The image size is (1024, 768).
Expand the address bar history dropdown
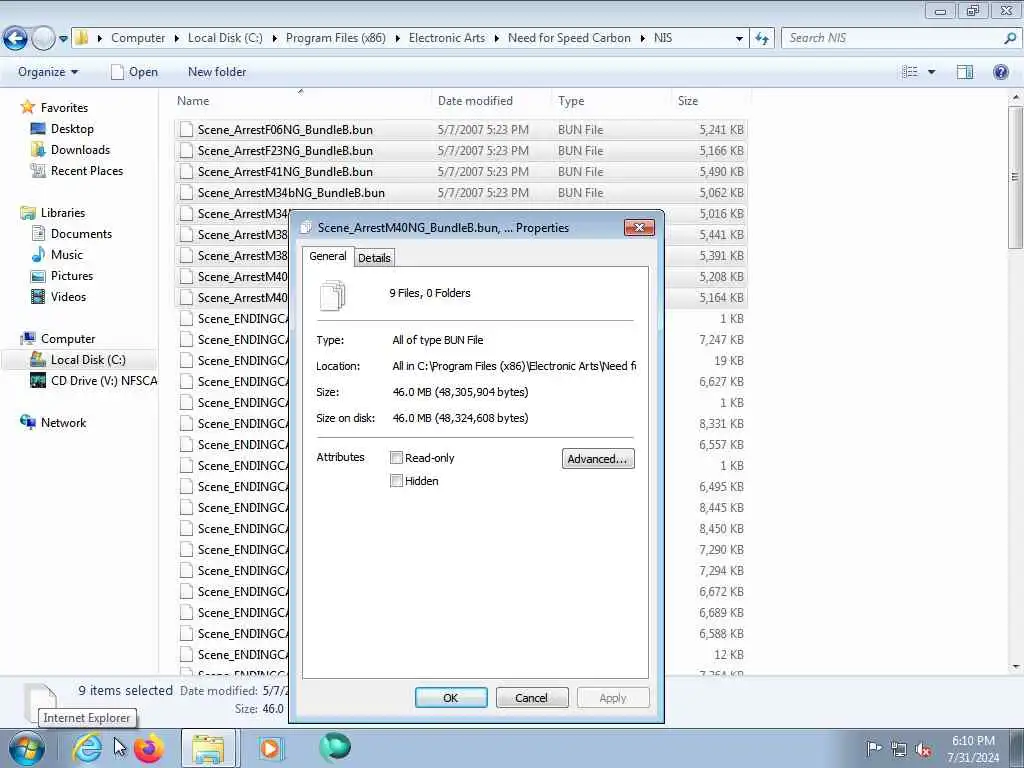pos(739,39)
